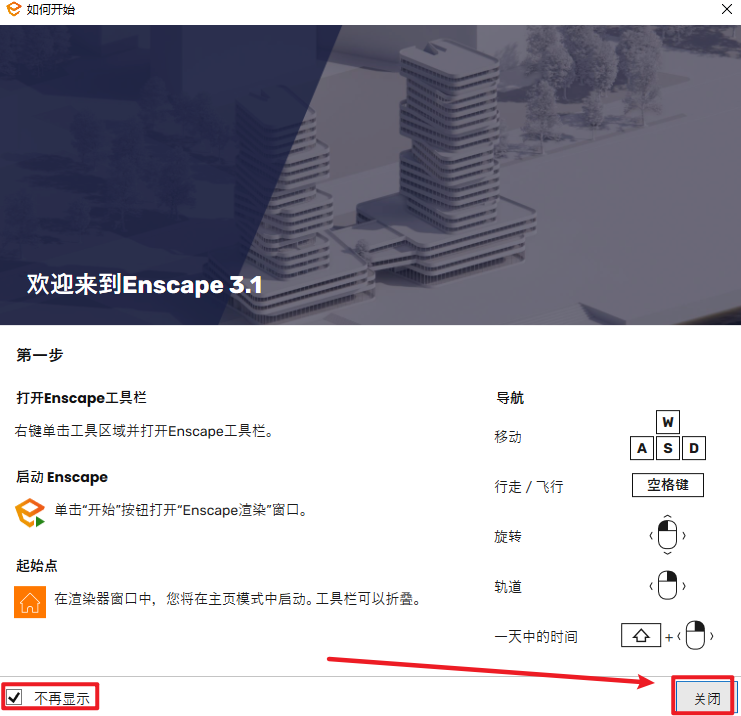The image size is (741, 716).
Task: Click the 欢迎来到Enscape 3.1 heading
Action: [144, 285]
